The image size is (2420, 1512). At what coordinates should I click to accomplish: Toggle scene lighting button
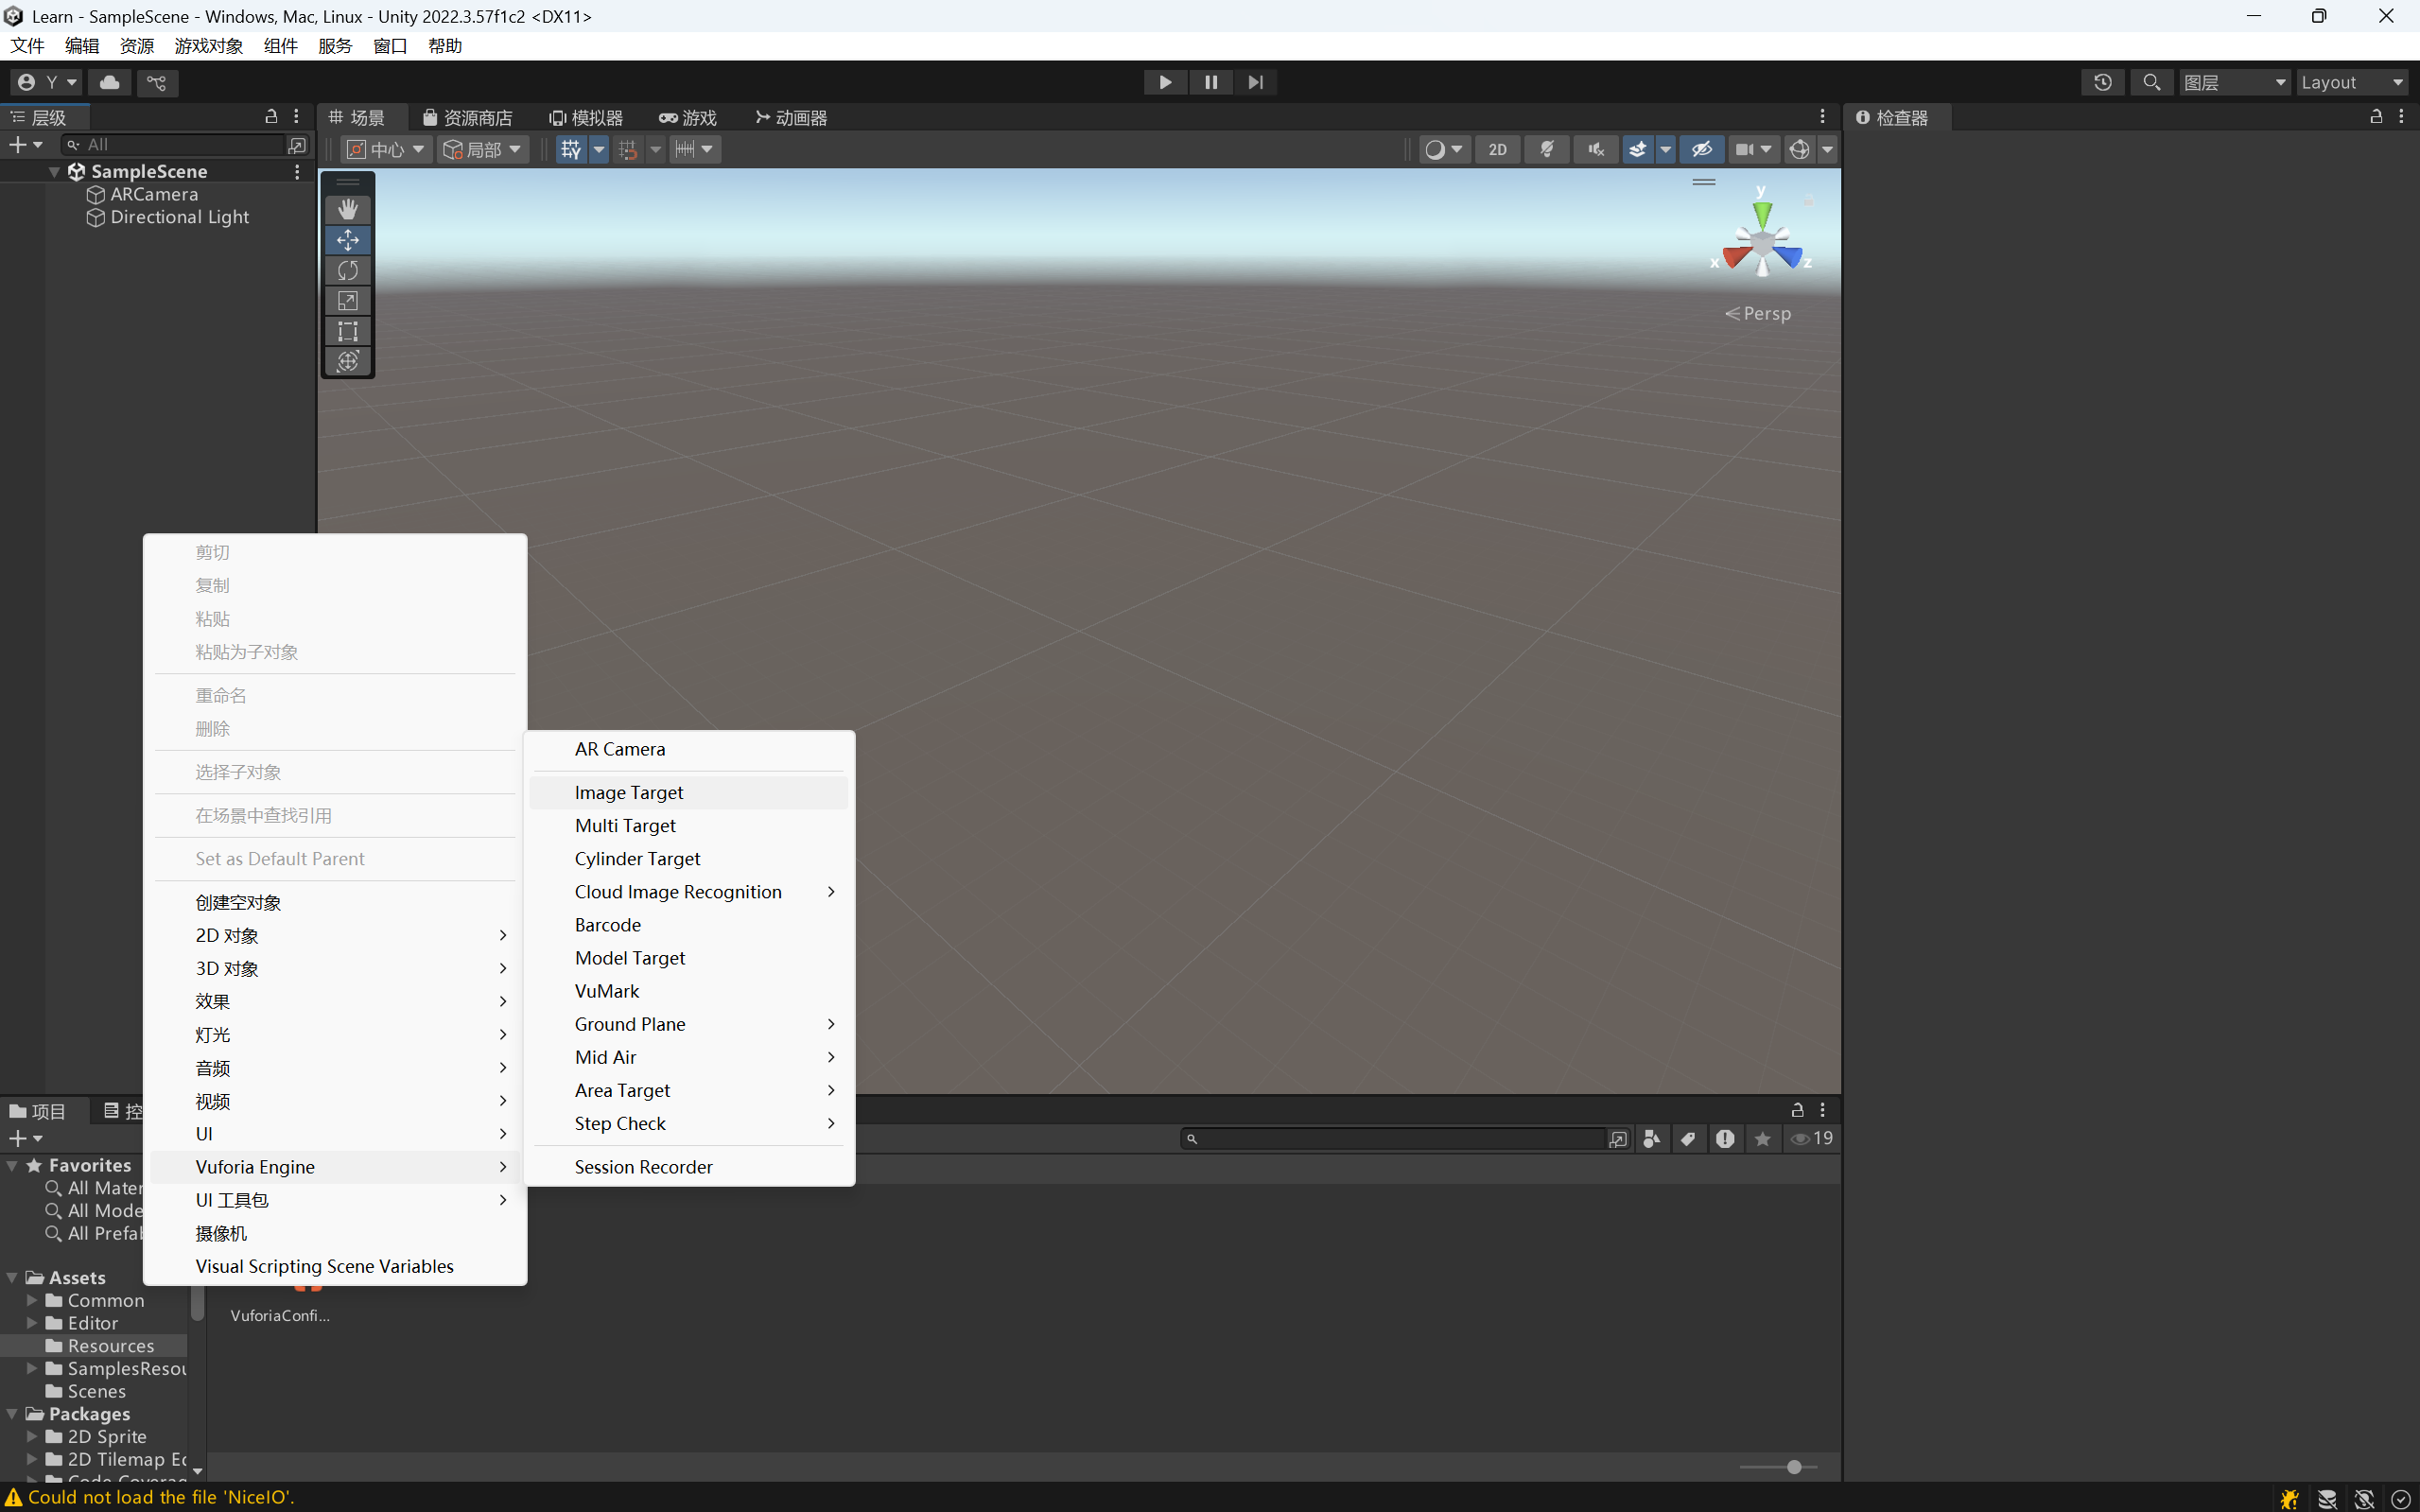(x=1546, y=149)
